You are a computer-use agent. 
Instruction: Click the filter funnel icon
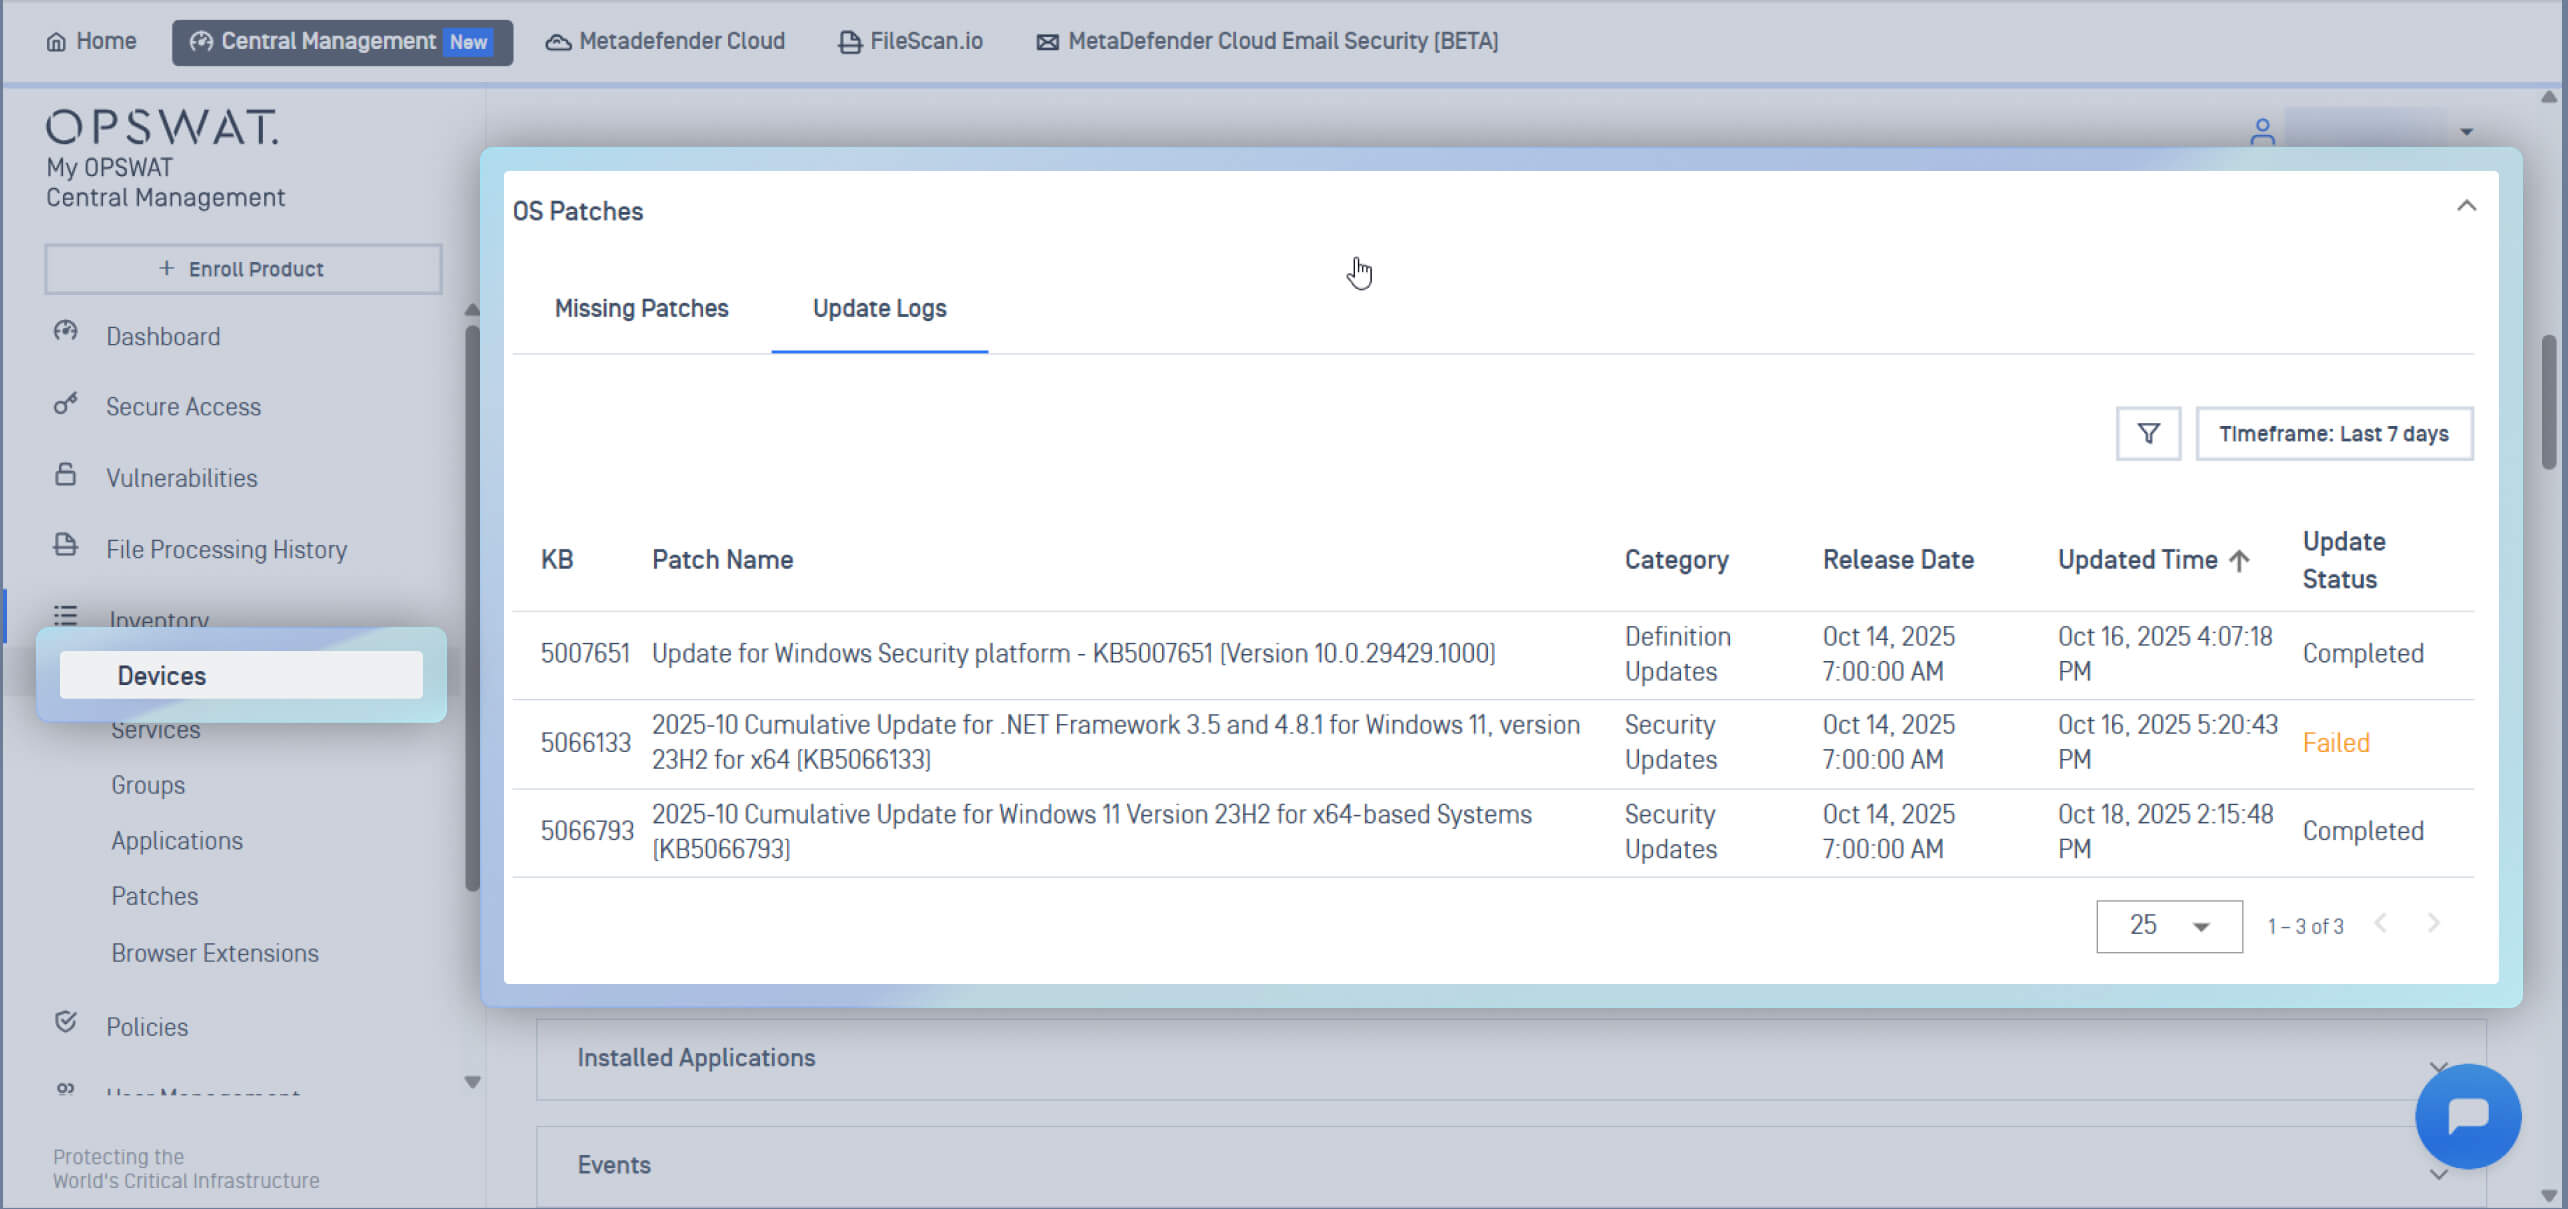tap(2148, 433)
